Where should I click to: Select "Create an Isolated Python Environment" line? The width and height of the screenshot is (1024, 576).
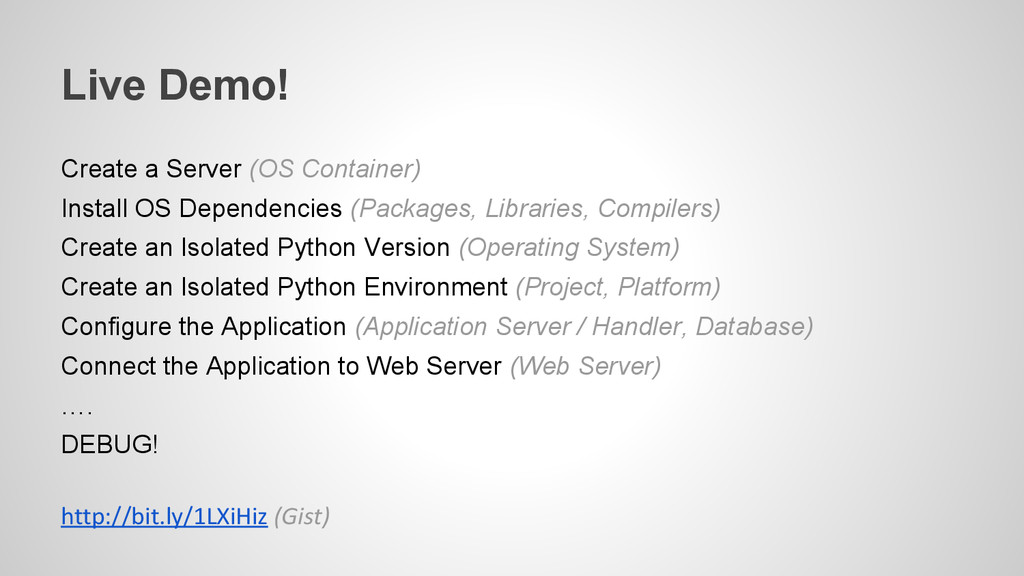click(284, 288)
